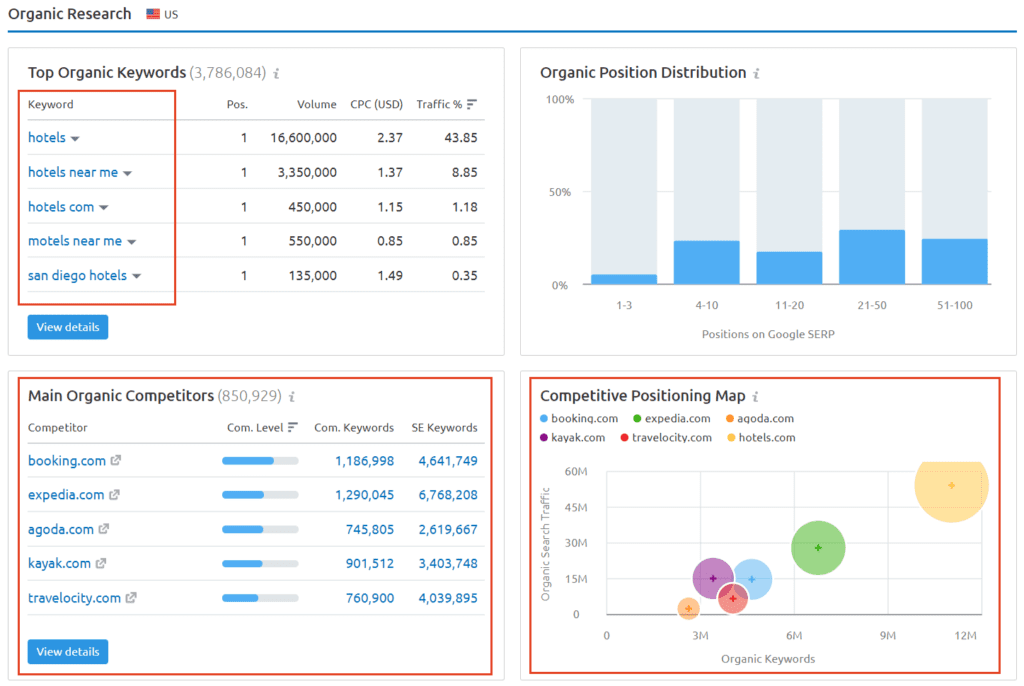Viewport: 1024px width, 686px height.
Task: Expand the motels near me dropdown arrow
Action: [x=132, y=242]
